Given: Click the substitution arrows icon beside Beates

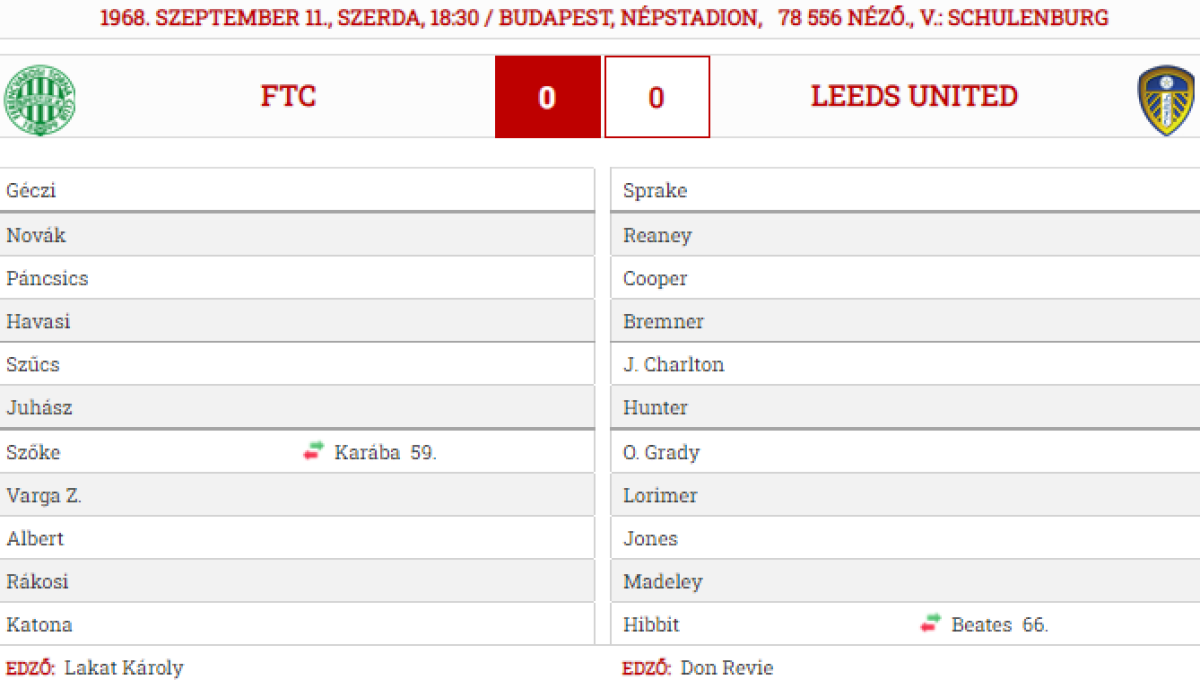Looking at the screenshot, I should 931,624.
